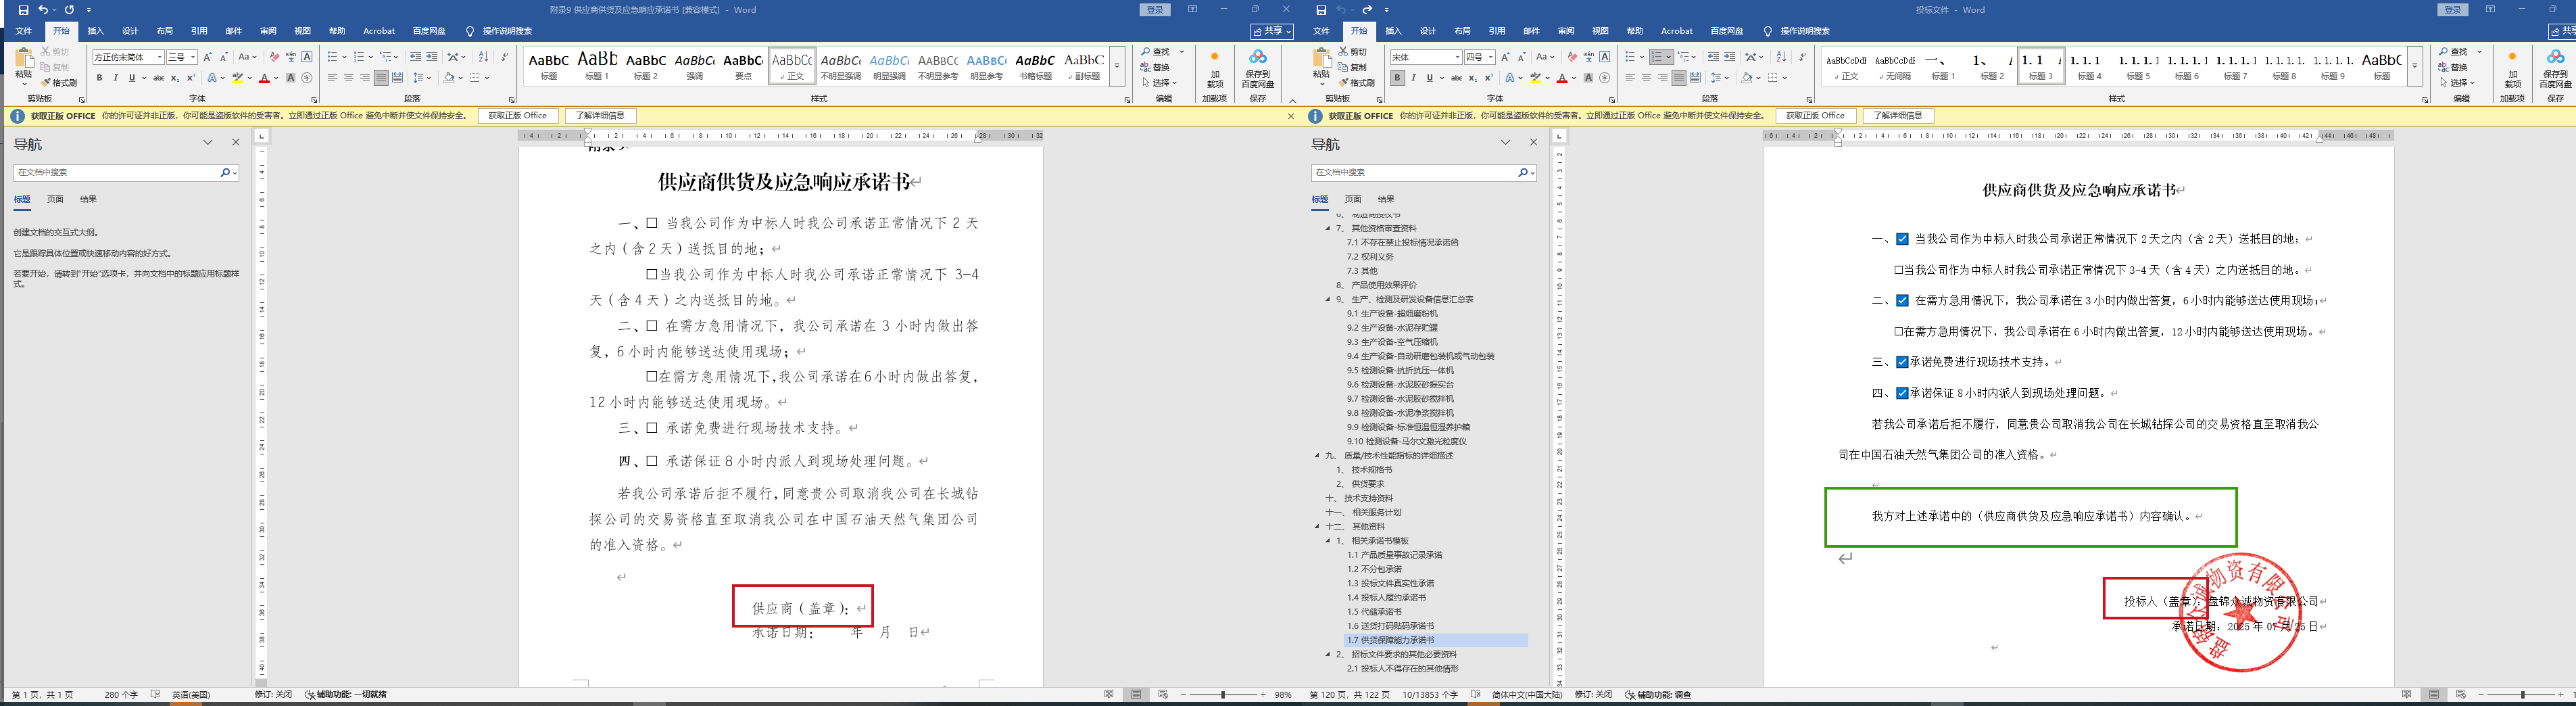Open the font name dropdown in the right window
2576x706 pixels.
click(x=1457, y=57)
